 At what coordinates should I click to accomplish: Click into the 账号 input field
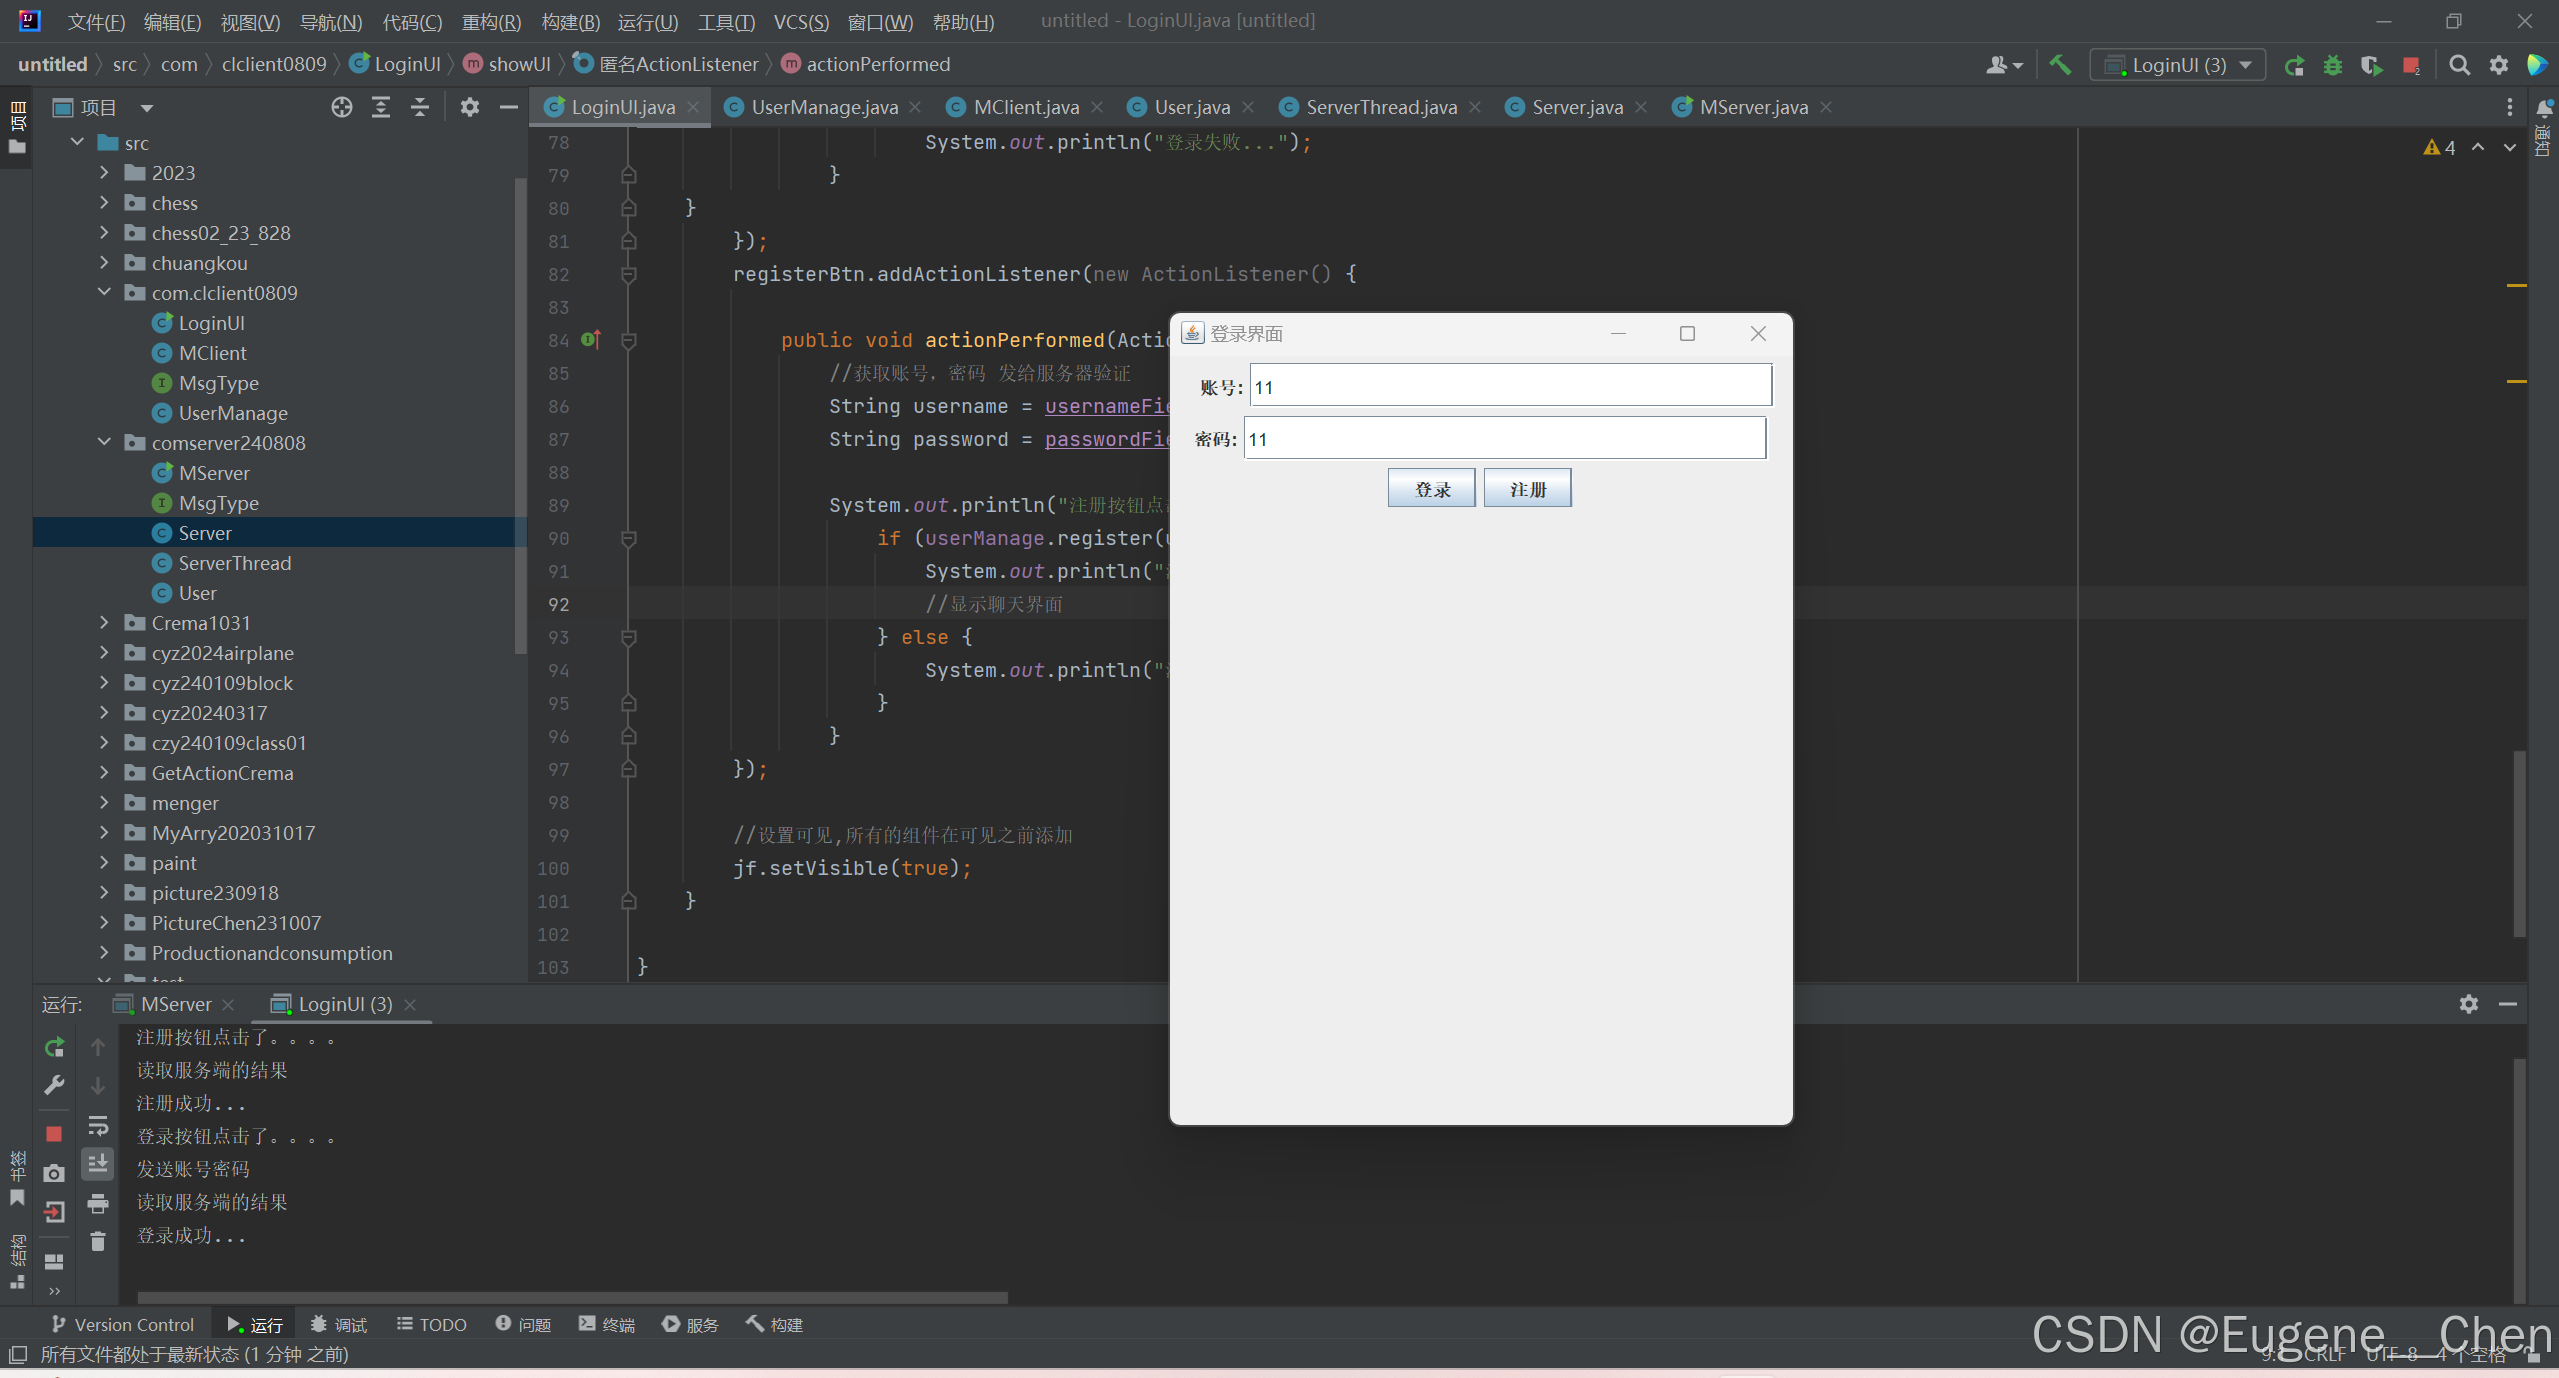(1510, 387)
